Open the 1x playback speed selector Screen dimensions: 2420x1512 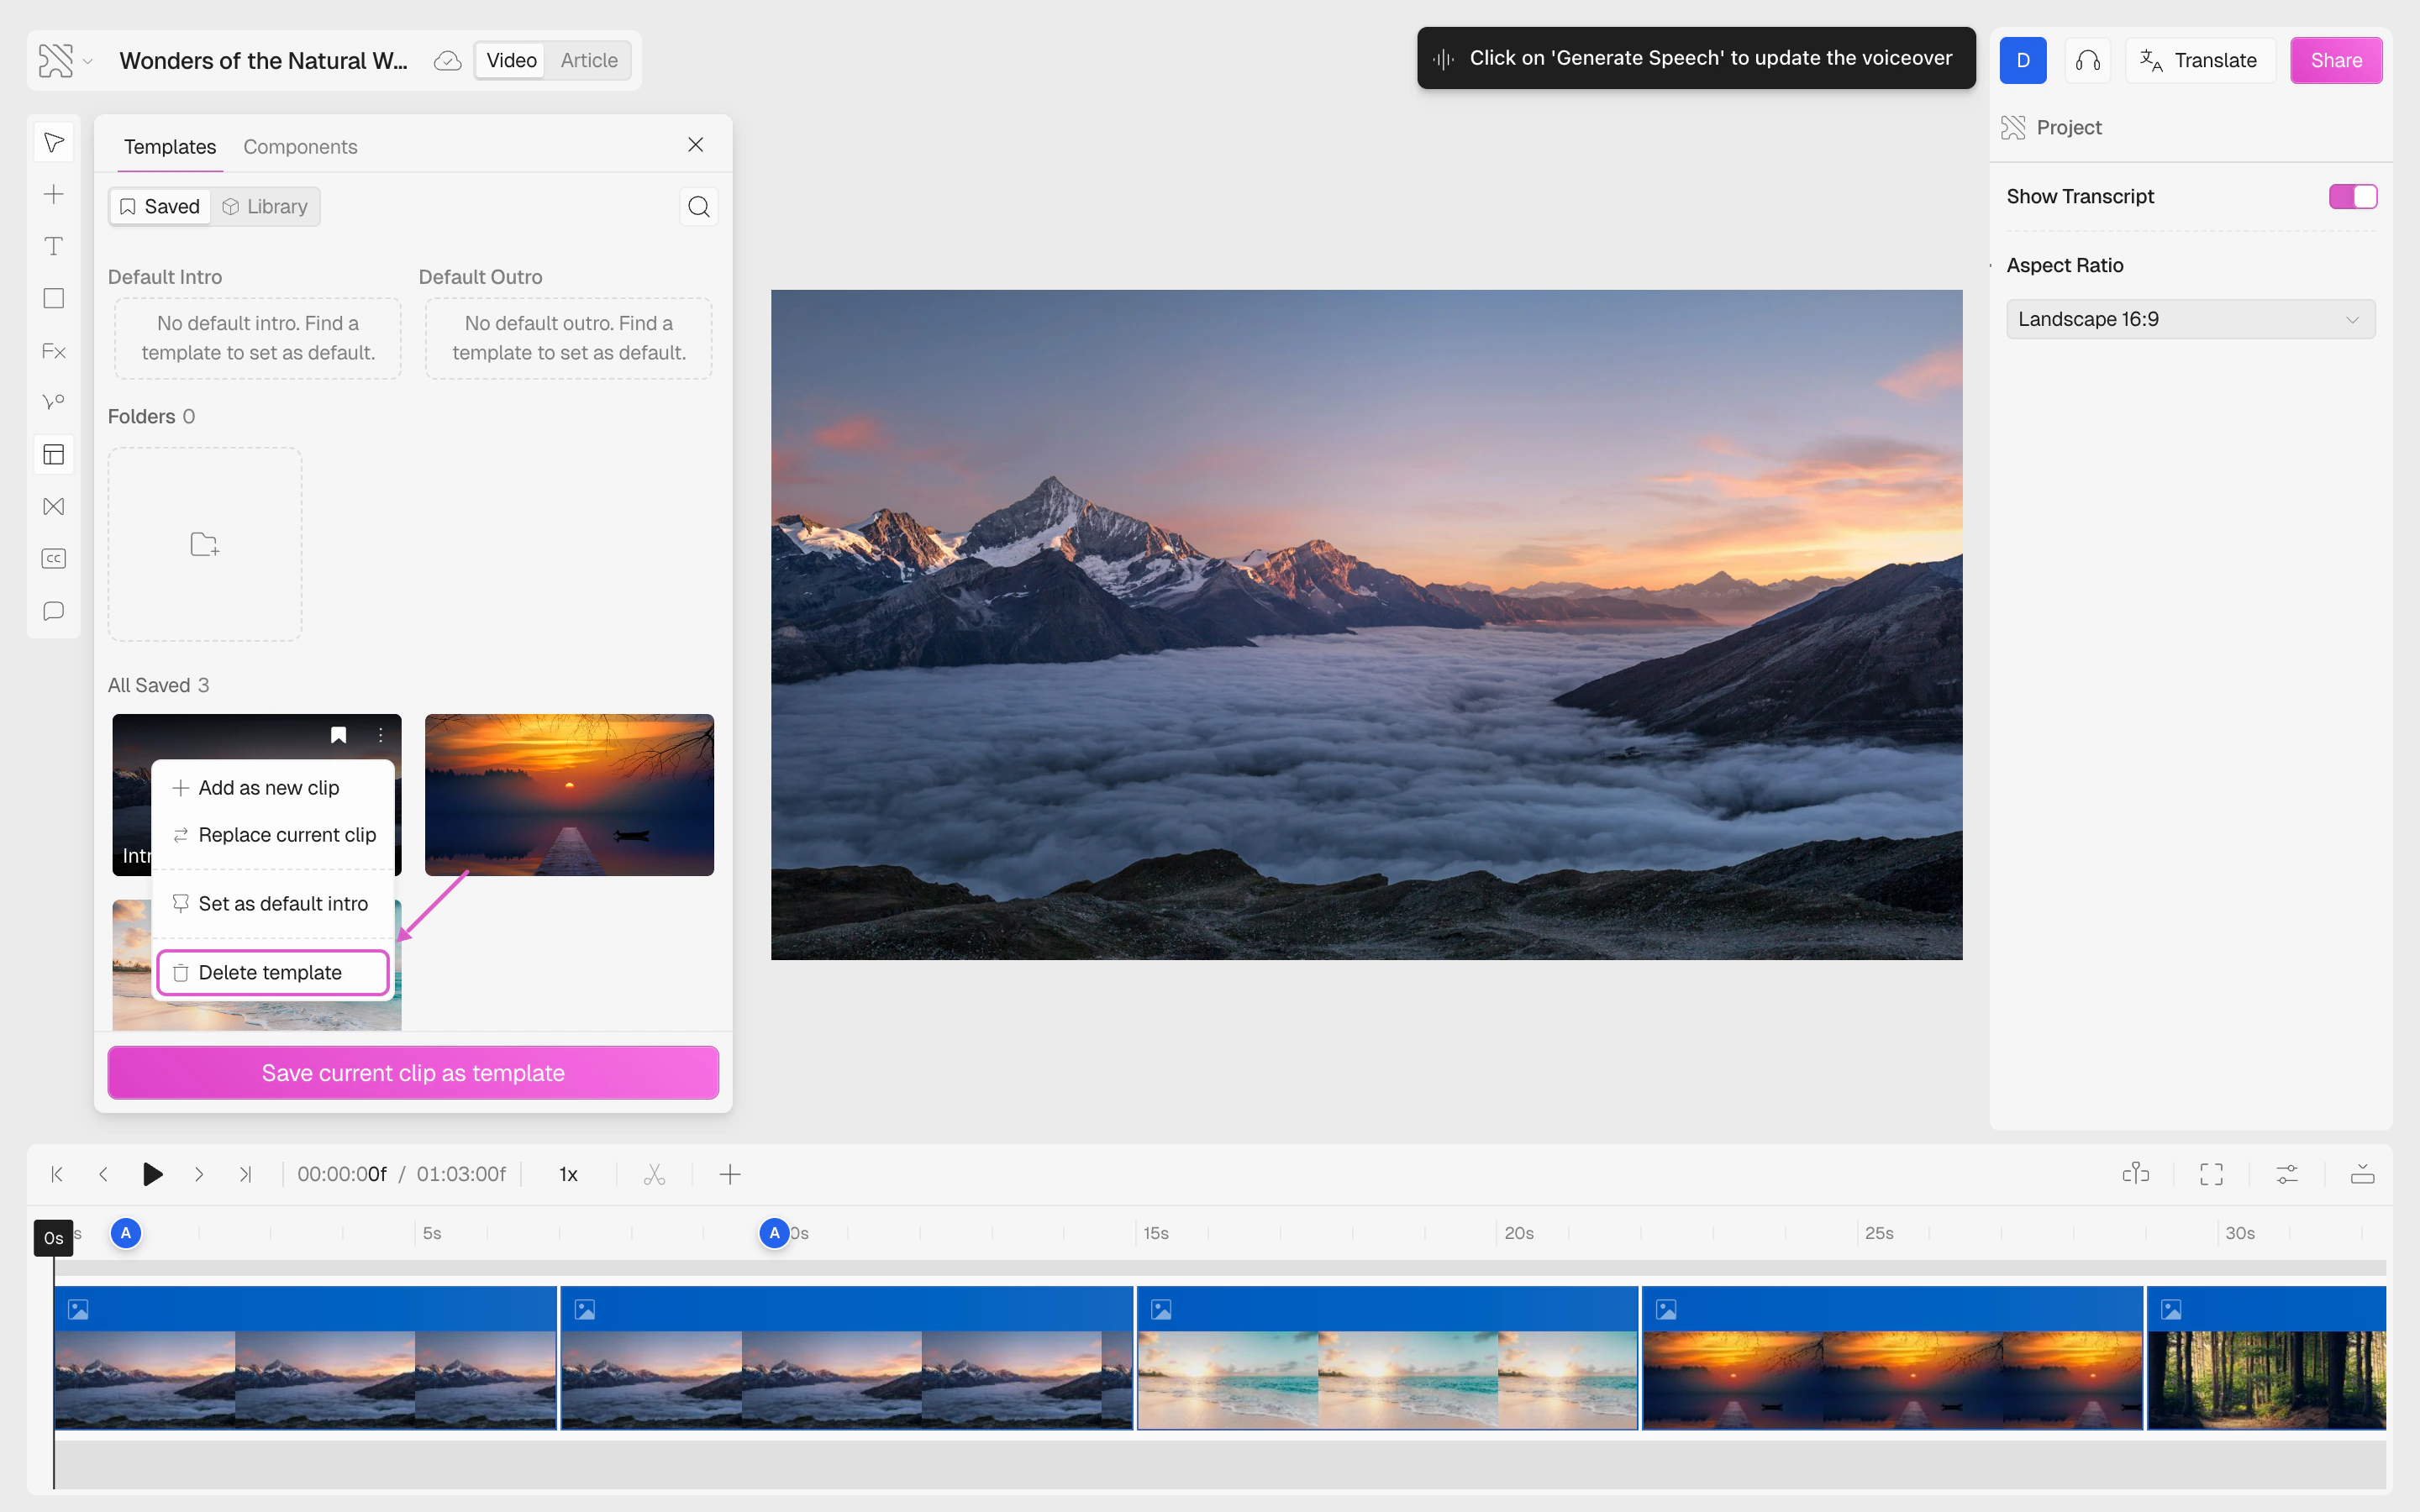coord(568,1174)
